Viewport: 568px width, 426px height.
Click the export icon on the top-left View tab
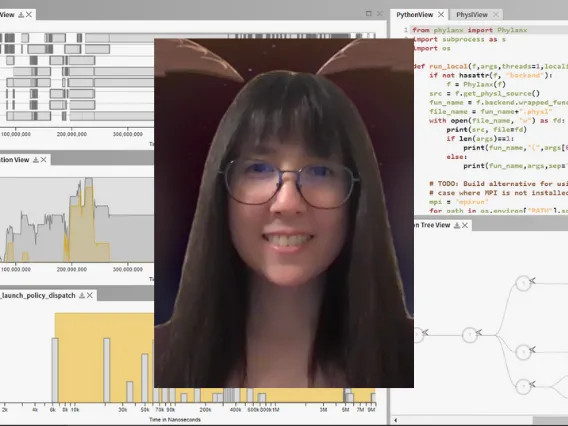[21, 15]
